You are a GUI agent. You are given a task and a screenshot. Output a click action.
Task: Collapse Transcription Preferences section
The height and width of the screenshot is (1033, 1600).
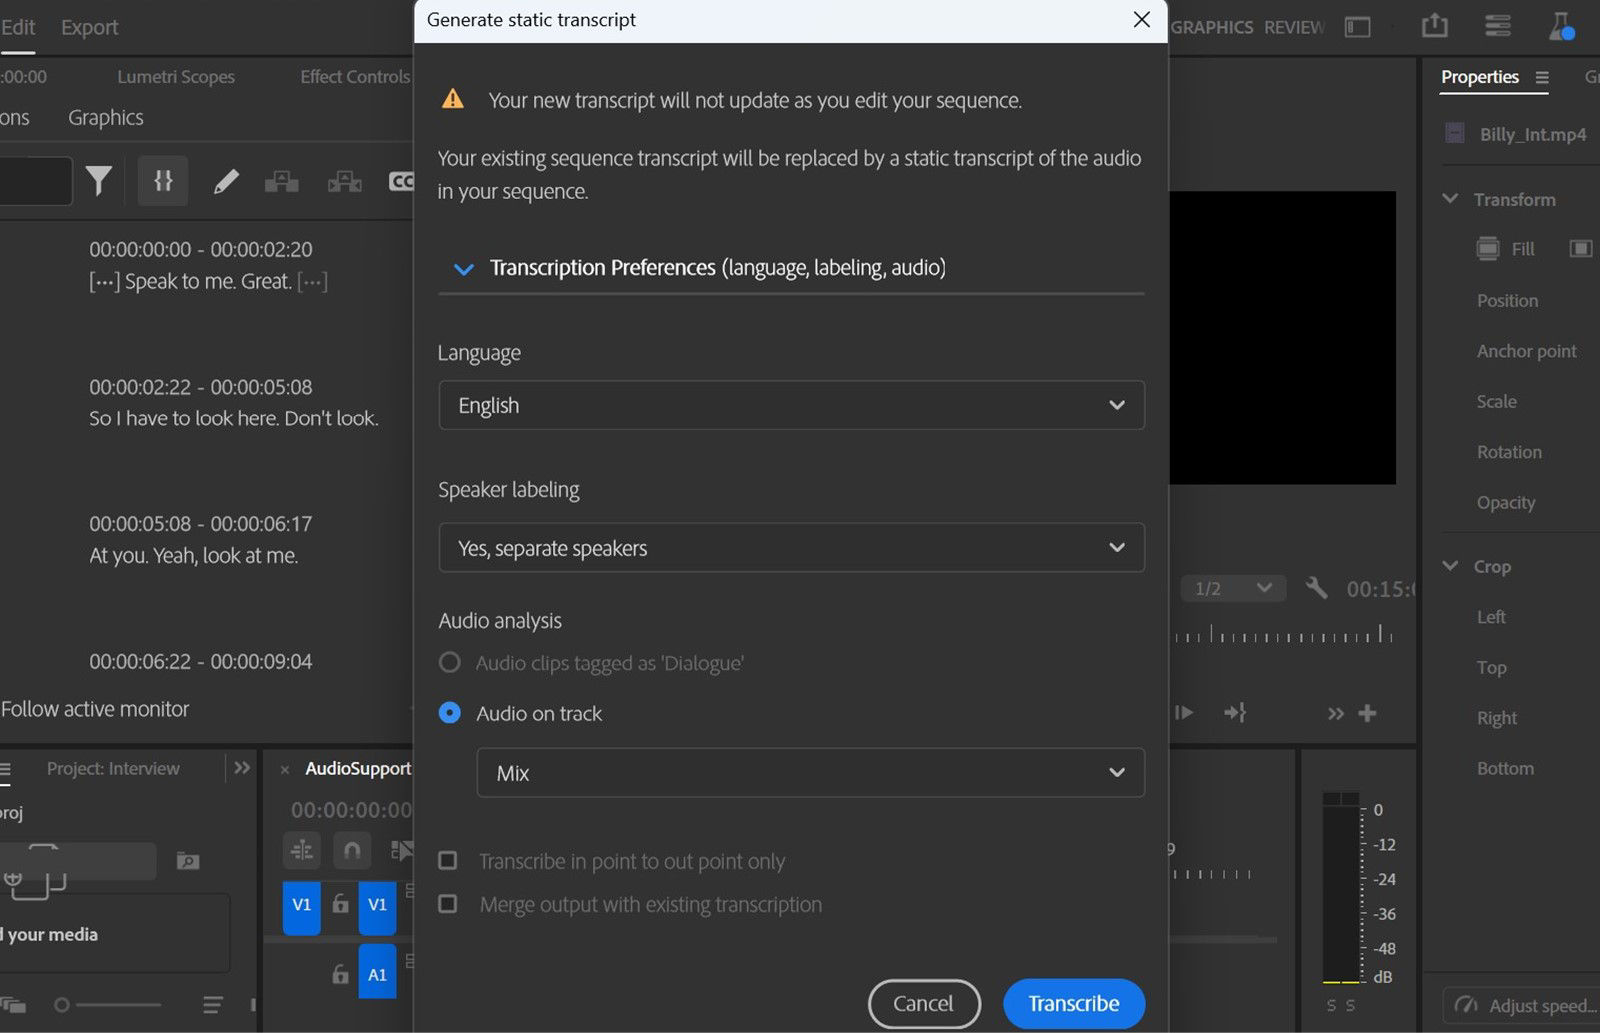click(x=463, y=268)
